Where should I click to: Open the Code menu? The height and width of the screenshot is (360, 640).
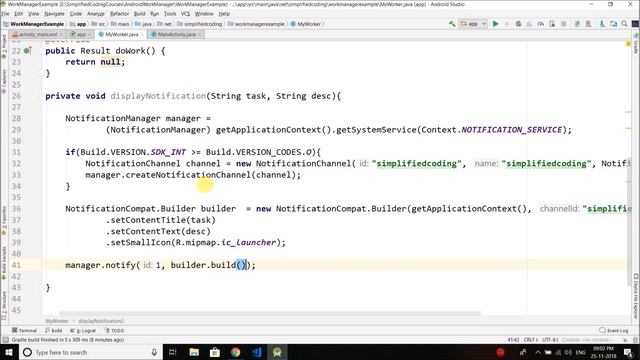click(76, 14)
